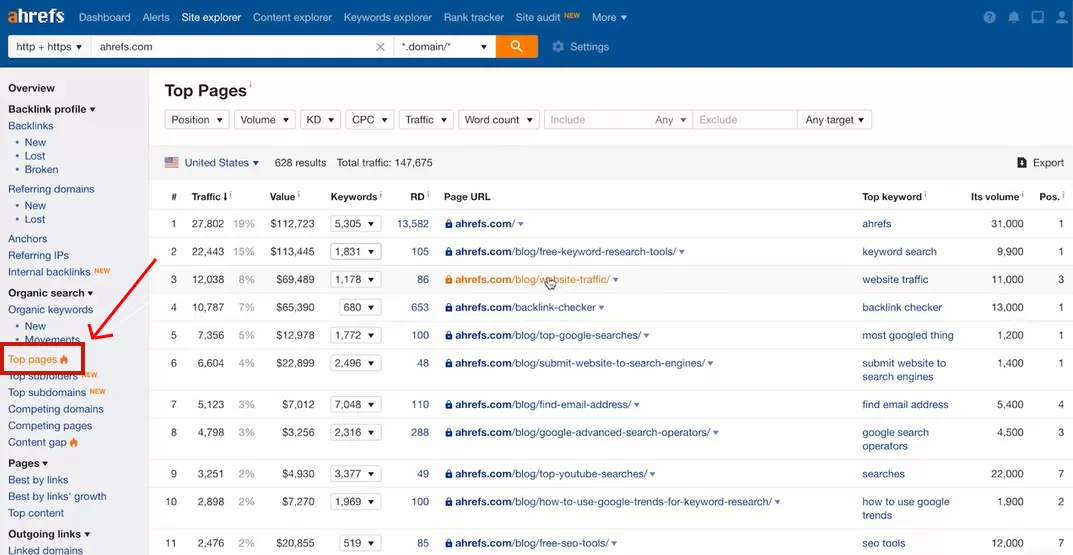
Task: Click the Settings gear icon
Action: click(x=558, y=47)
